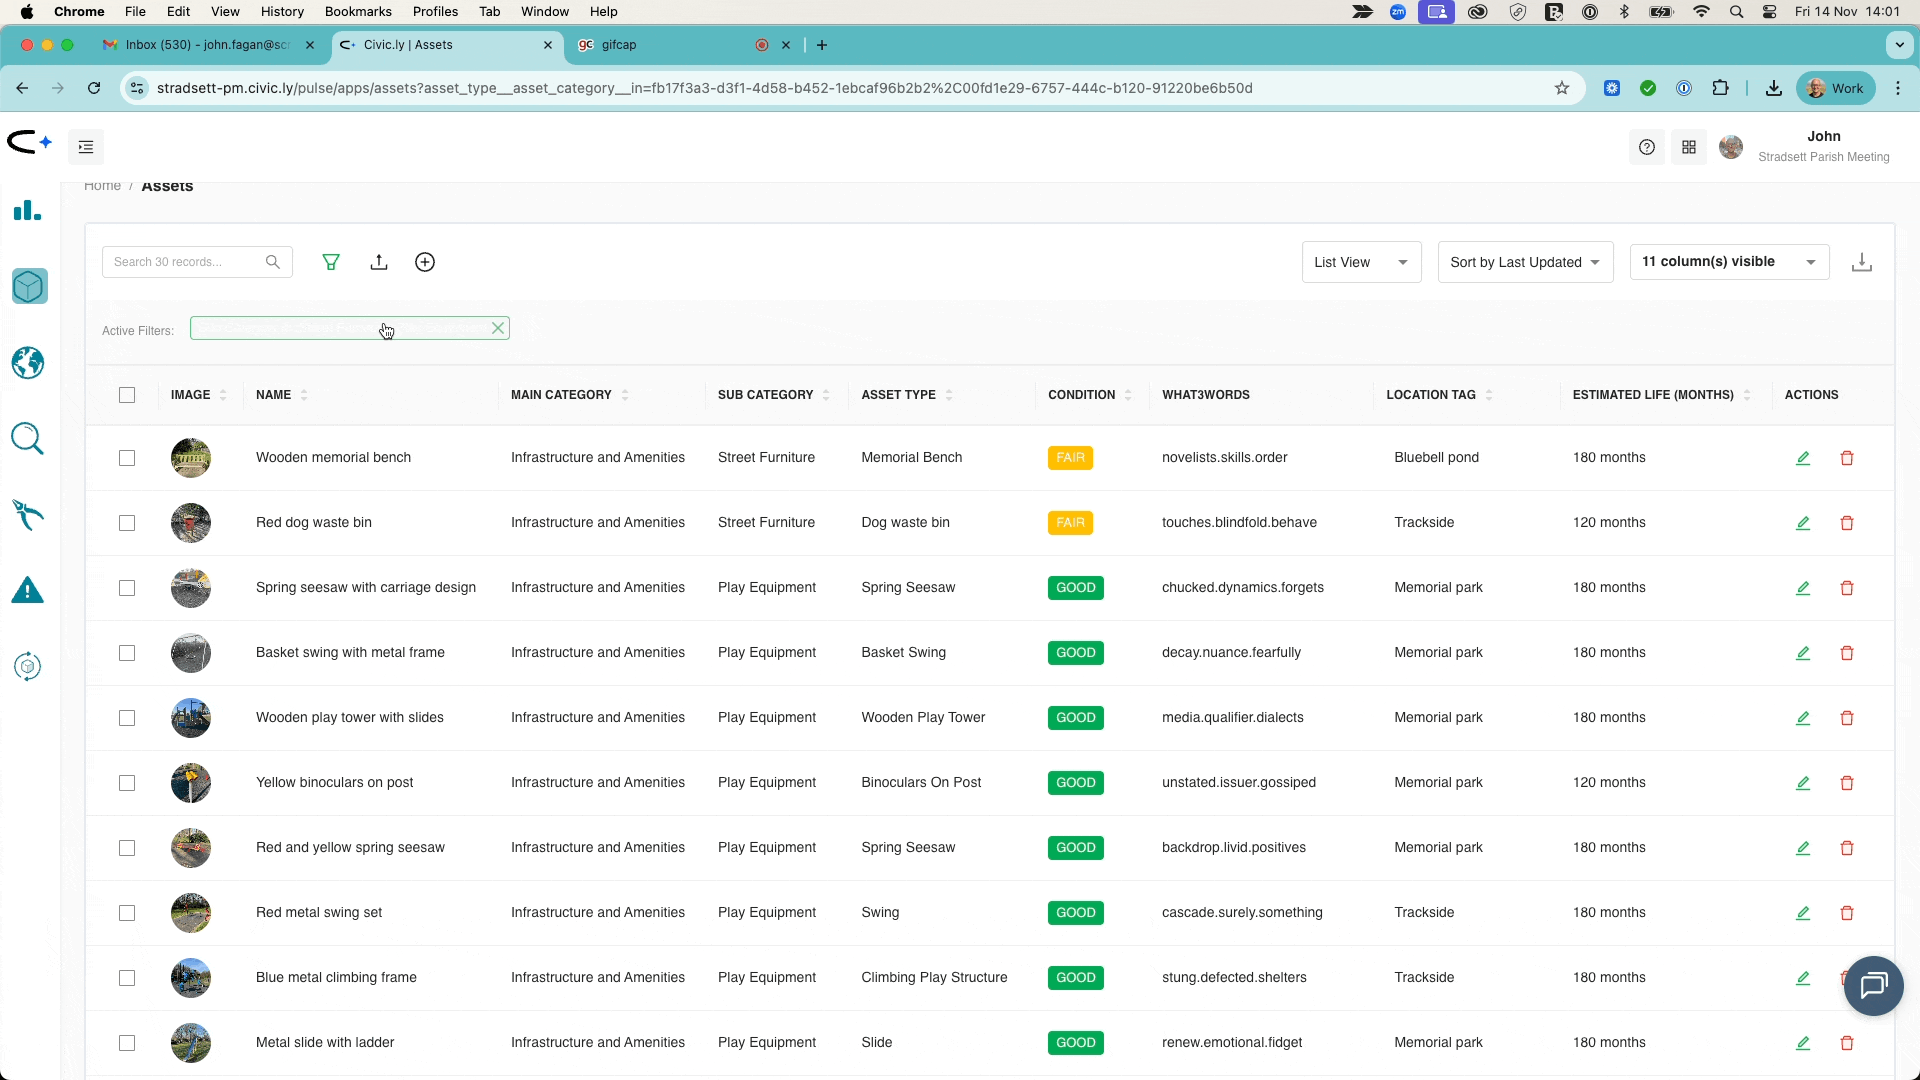The image size is (1920, 1080).
Task: Switch to the Inbox Gmail tab
Action: (207, 45)
